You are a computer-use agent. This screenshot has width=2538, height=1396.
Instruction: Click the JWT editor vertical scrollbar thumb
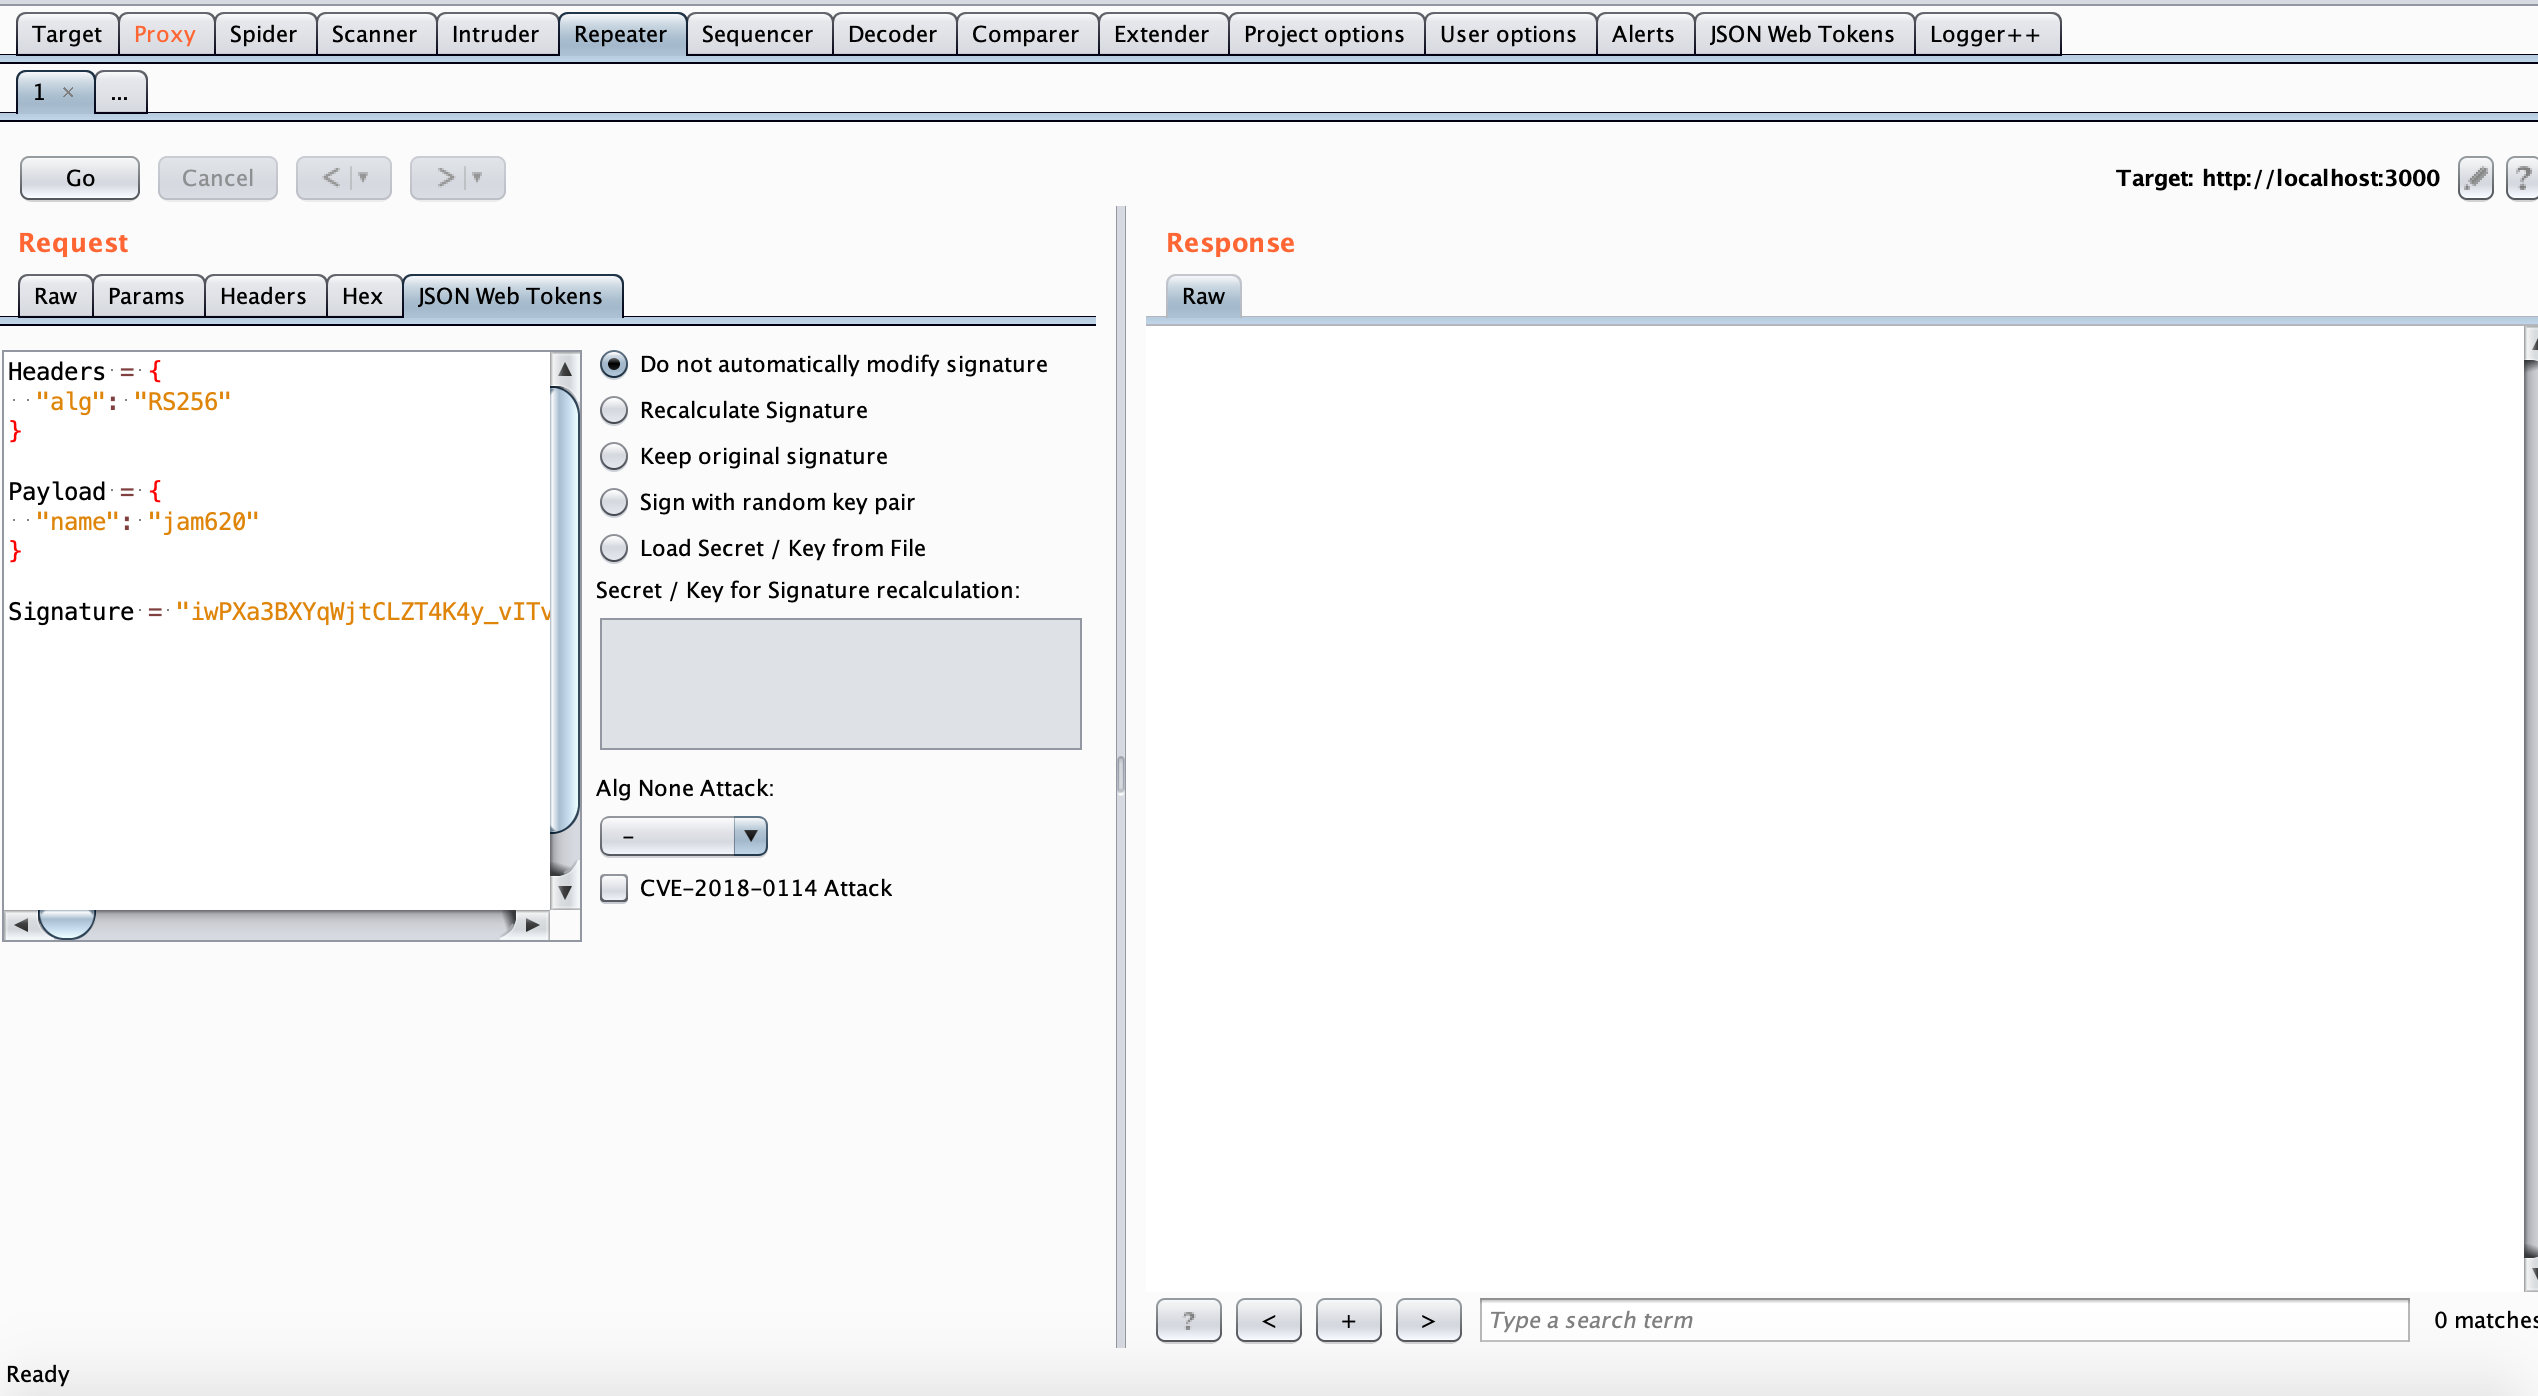(x=565, y=610)
